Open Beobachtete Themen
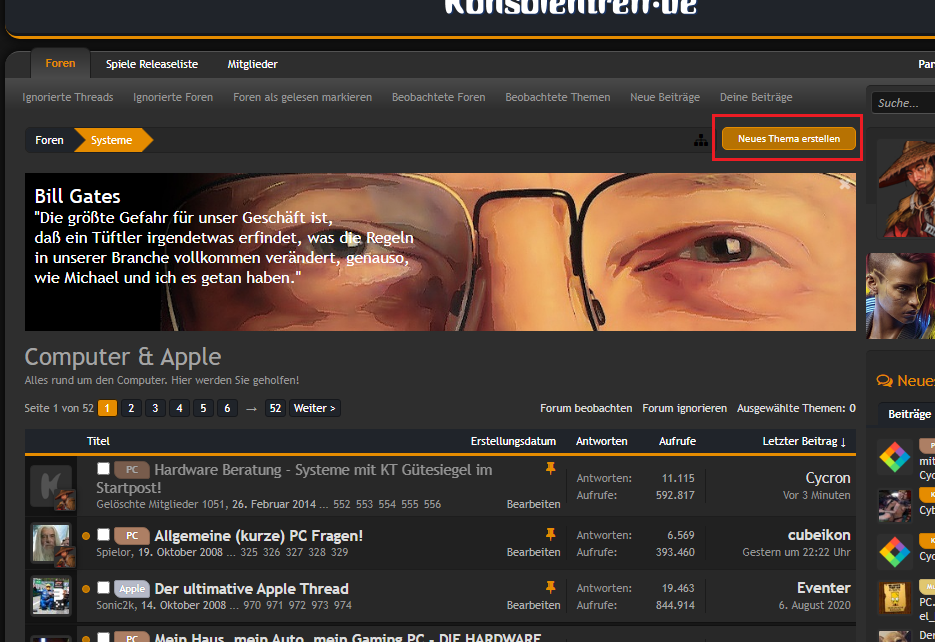The width and height of the screenshot is (935, 642). coord(558,97)
